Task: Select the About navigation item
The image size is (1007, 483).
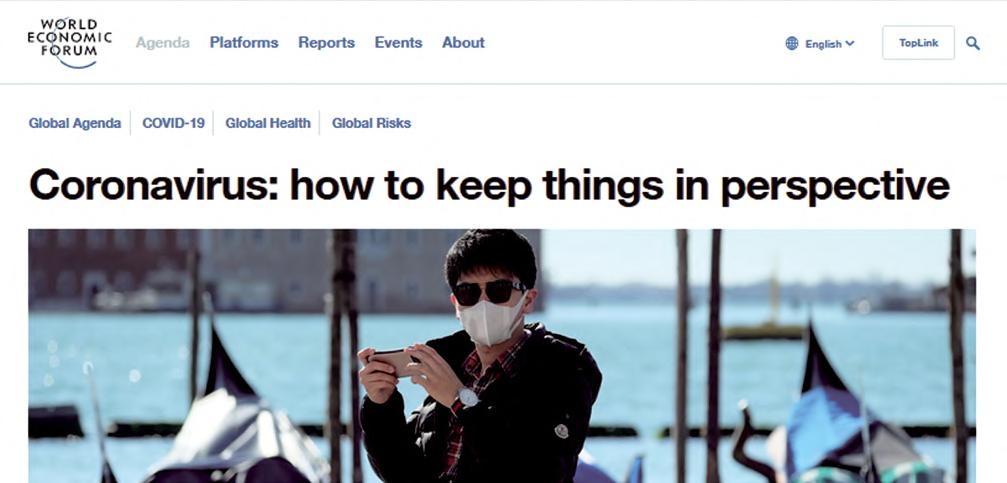Action: (463, 43)
